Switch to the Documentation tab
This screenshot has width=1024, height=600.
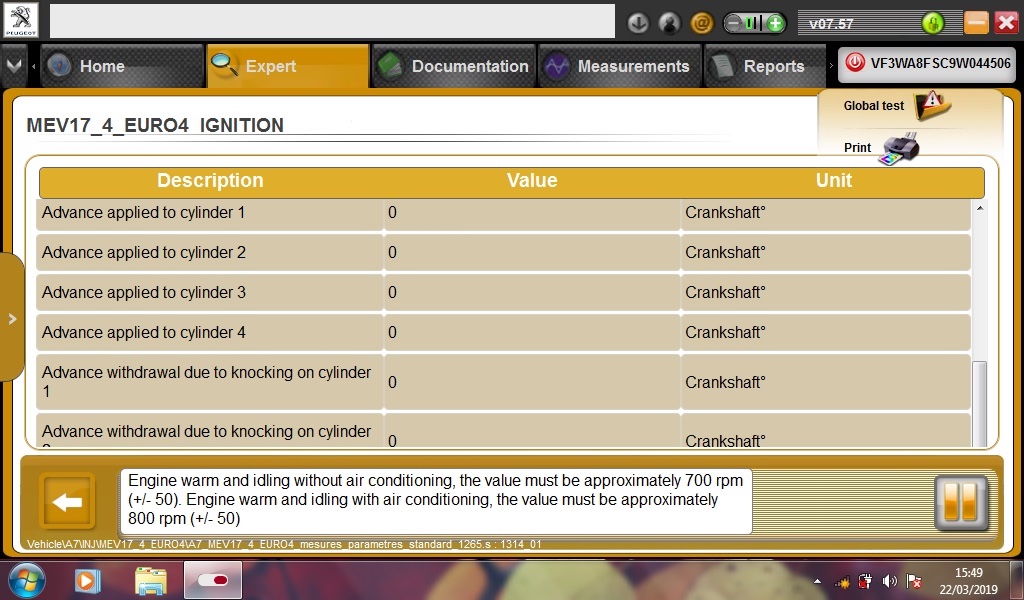tap(454, 66)
